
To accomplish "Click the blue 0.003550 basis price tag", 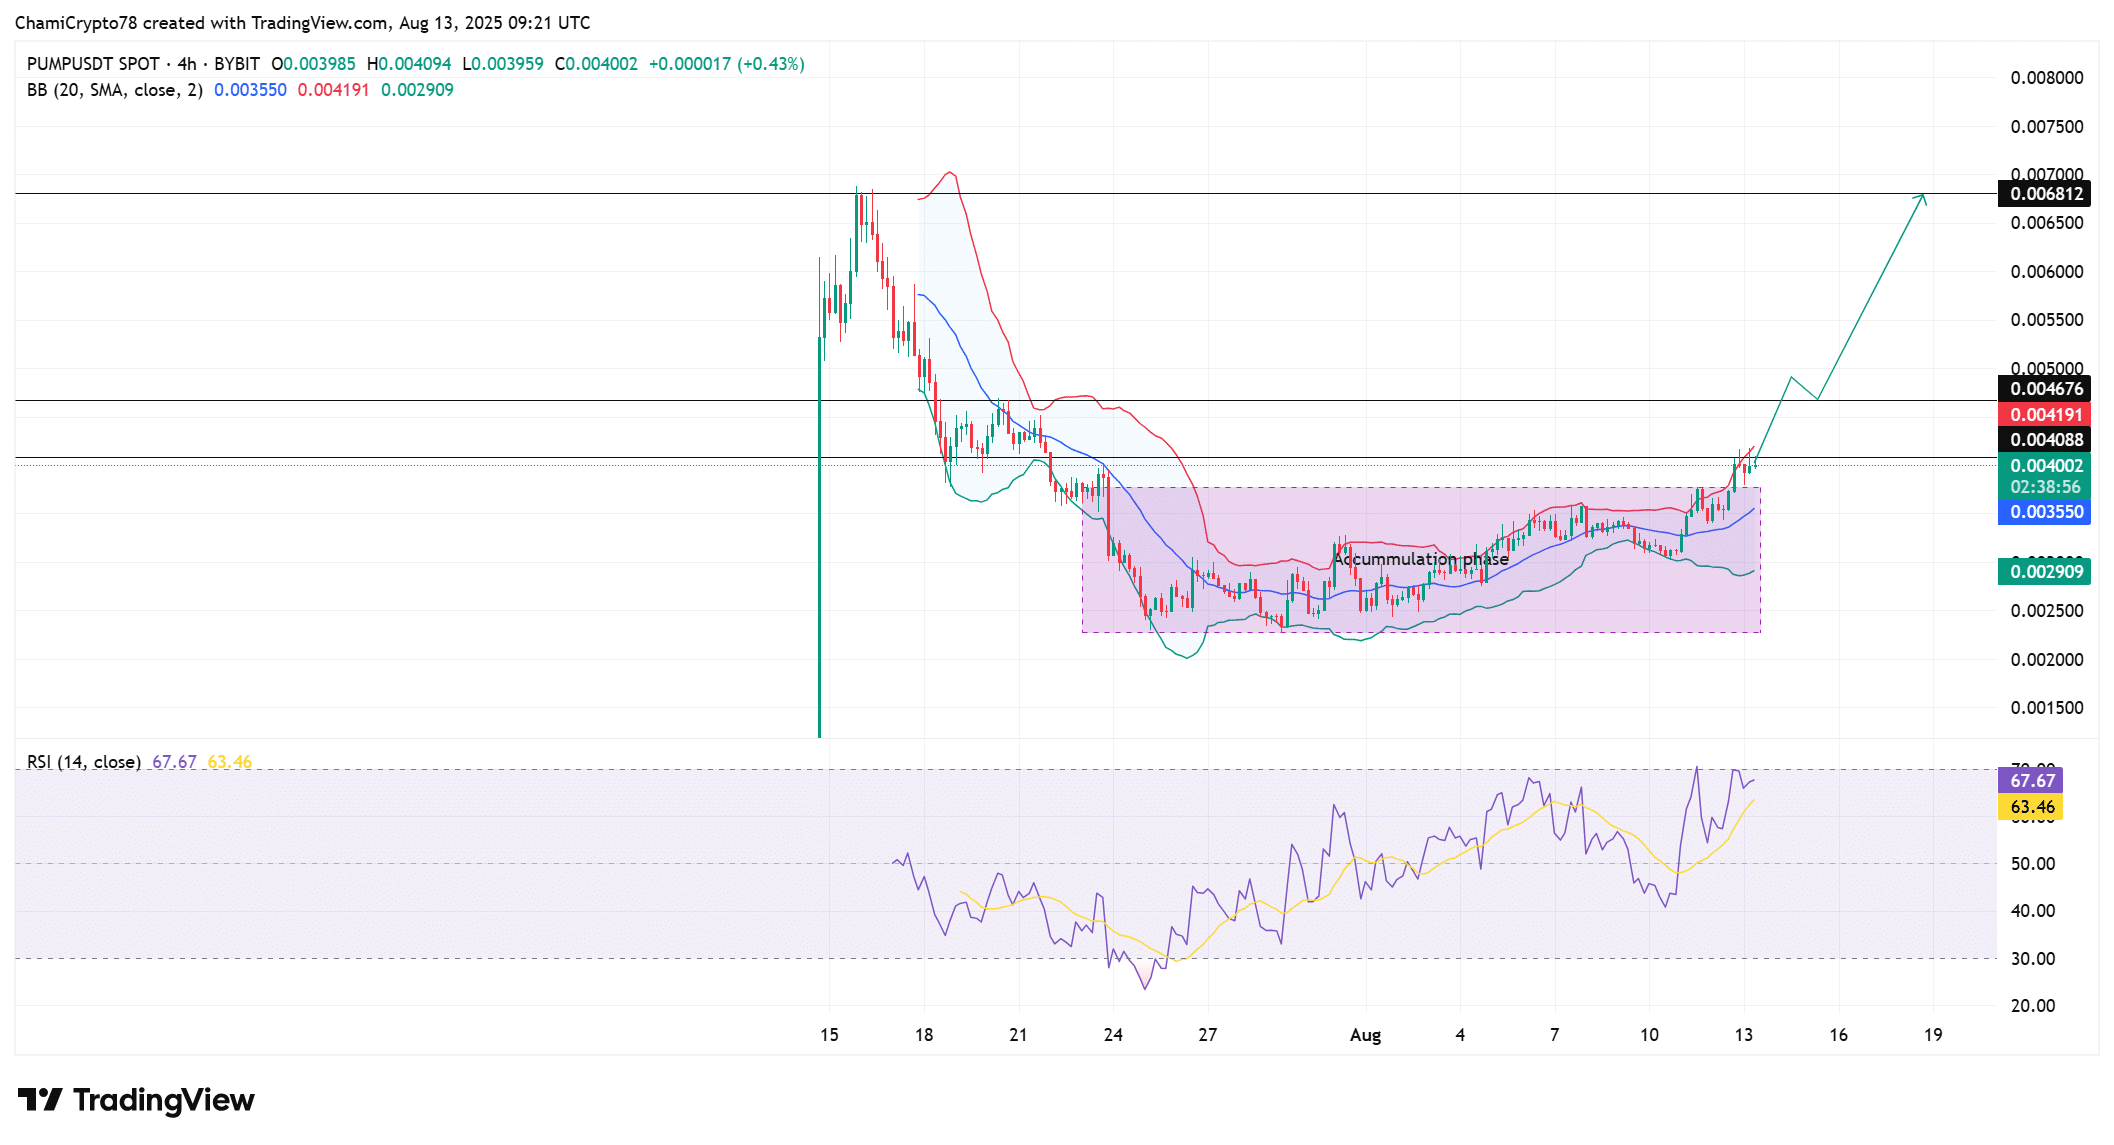I will click(2046, 512).
